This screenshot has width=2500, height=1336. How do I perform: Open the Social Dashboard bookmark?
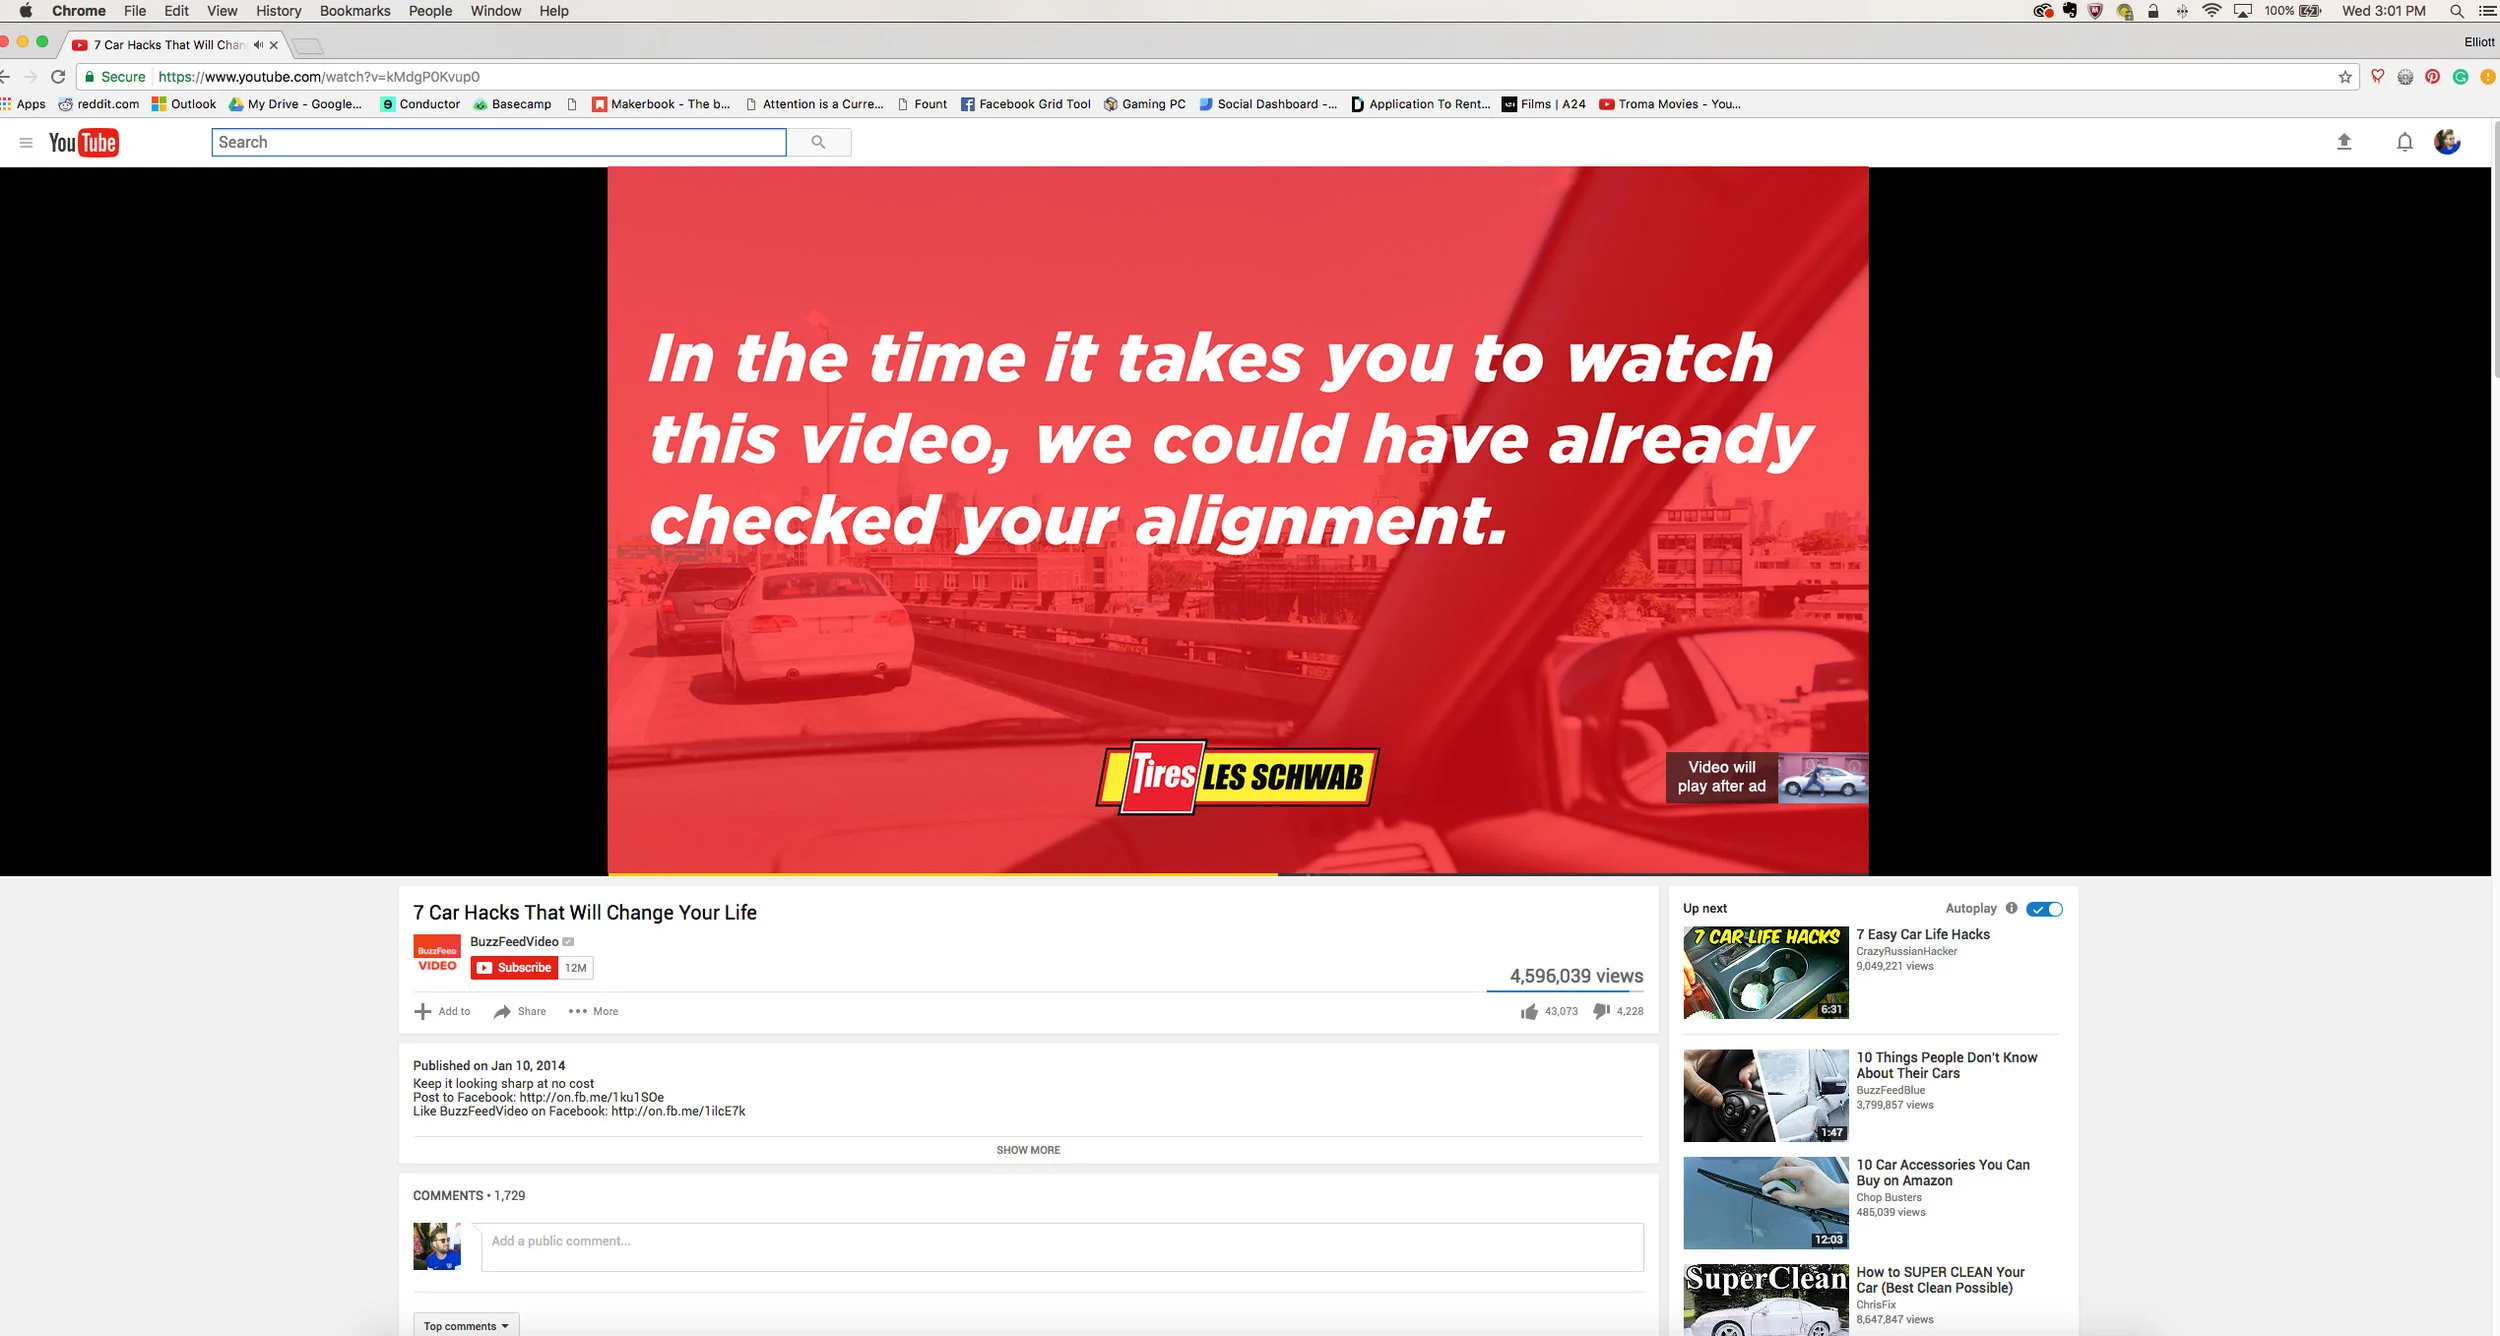[x=1268, y=104]
